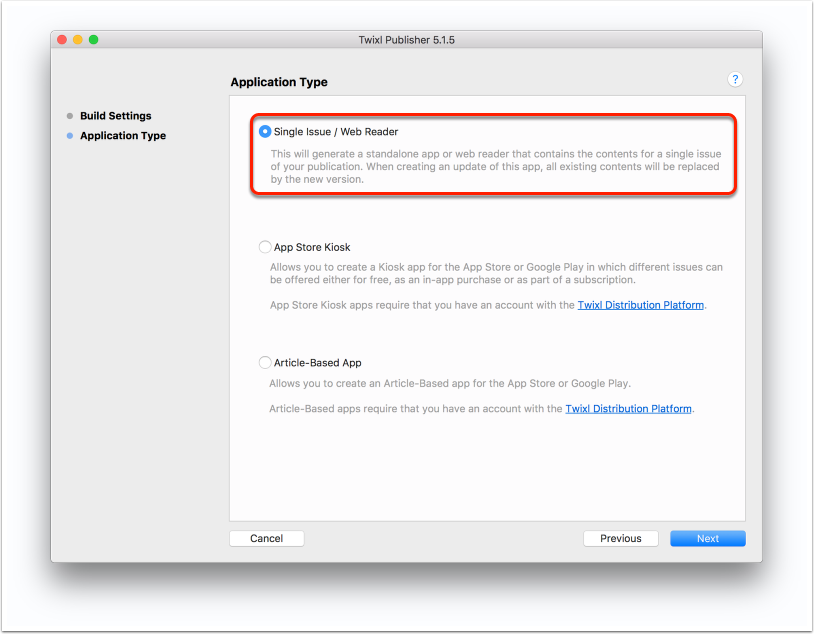814x634 pixels.
Task: Open Twixl Distribution Platform link under App Store Kiosk
Action: pos(641,305)
